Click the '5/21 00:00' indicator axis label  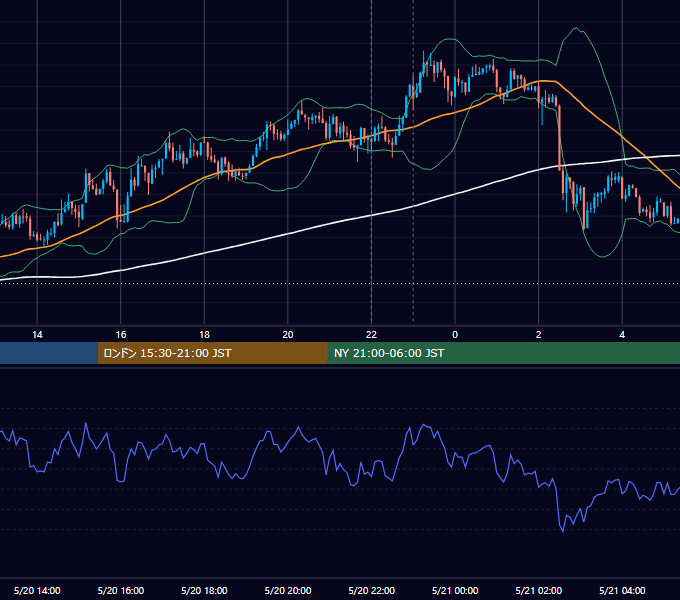455,590
